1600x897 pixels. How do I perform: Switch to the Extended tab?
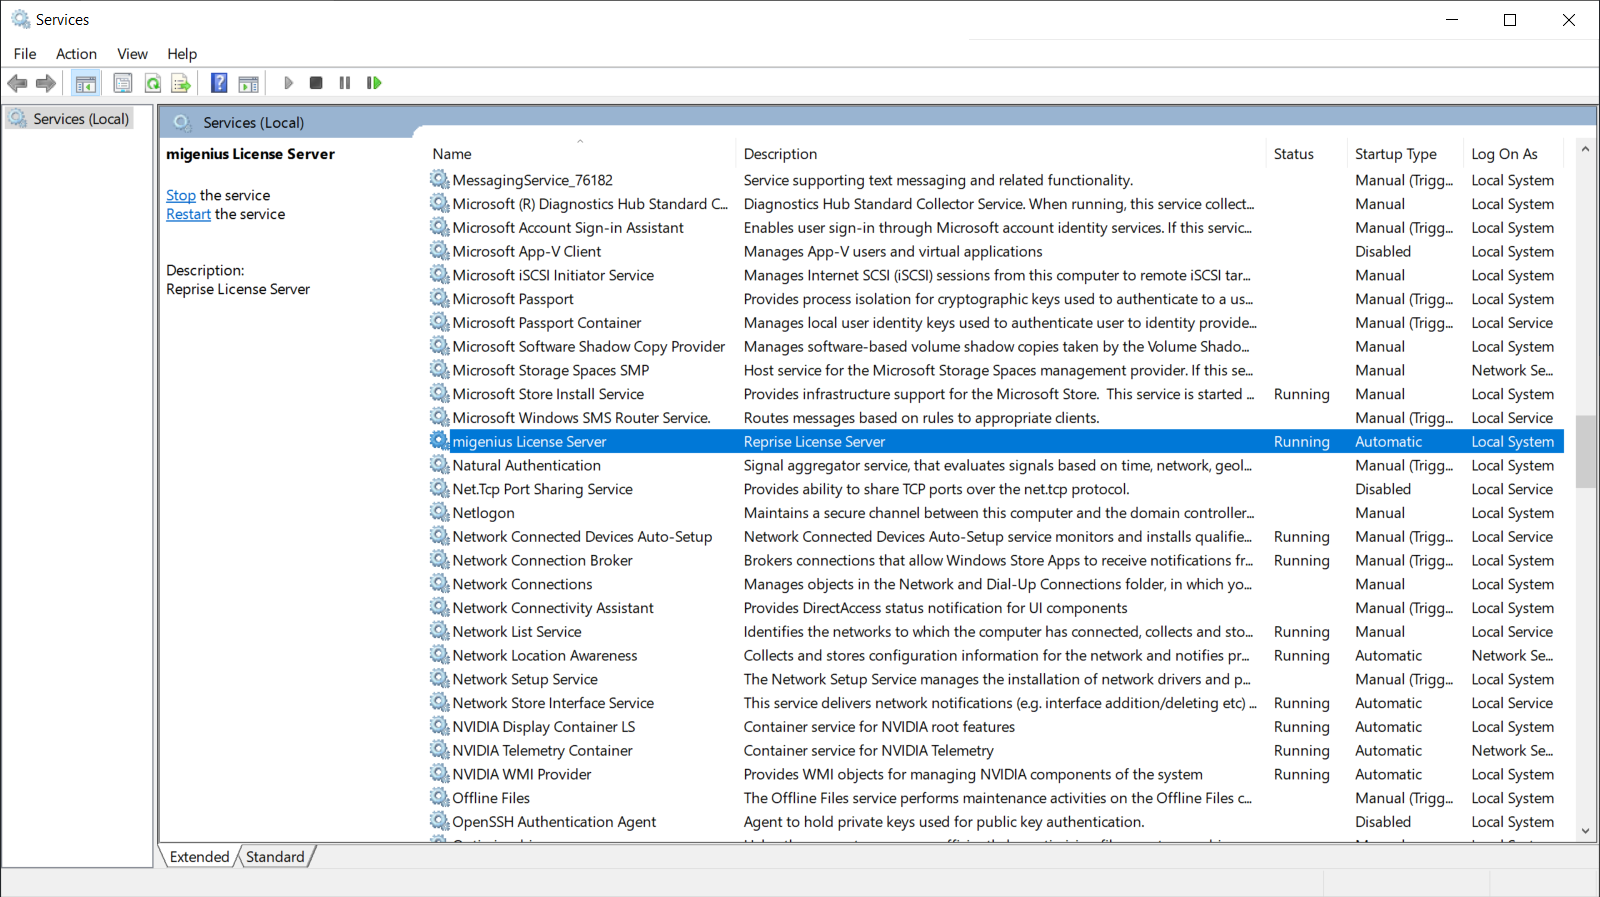(x=200, y=857)
